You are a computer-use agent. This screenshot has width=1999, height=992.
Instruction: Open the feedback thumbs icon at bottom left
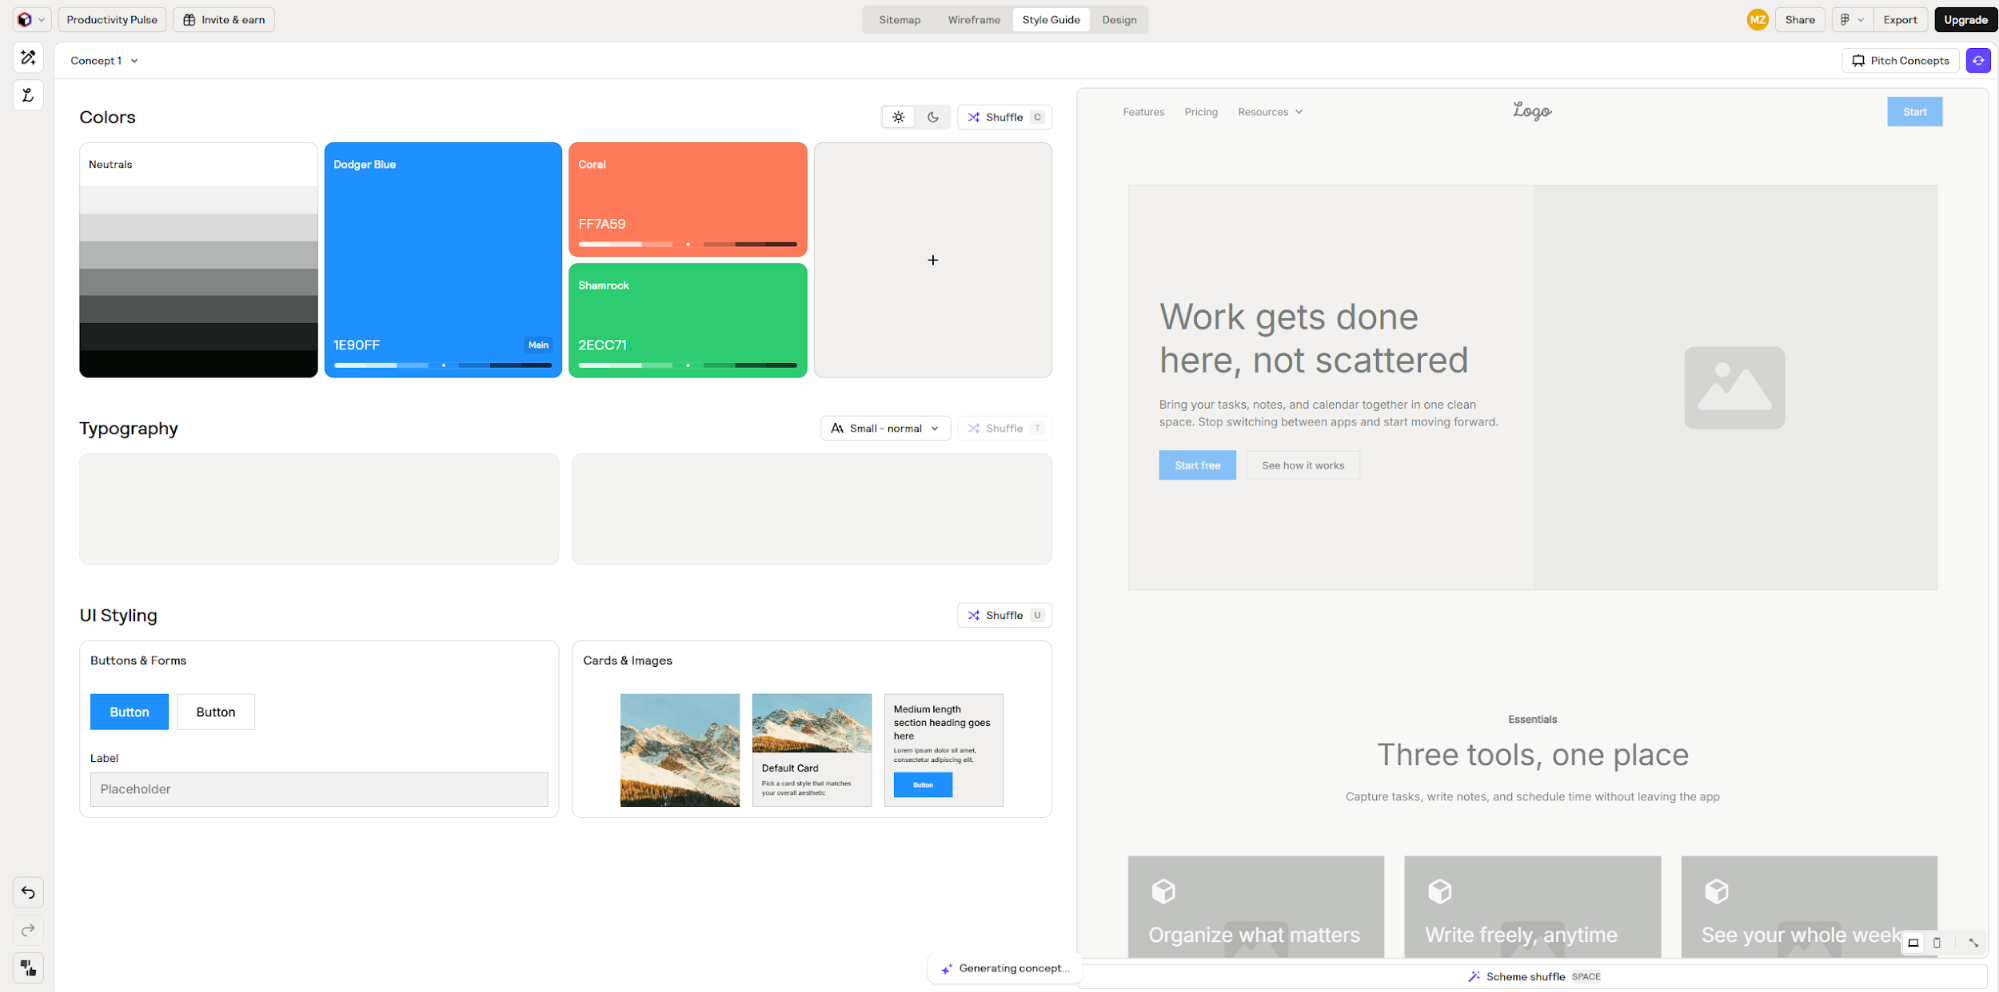point(27,968)
